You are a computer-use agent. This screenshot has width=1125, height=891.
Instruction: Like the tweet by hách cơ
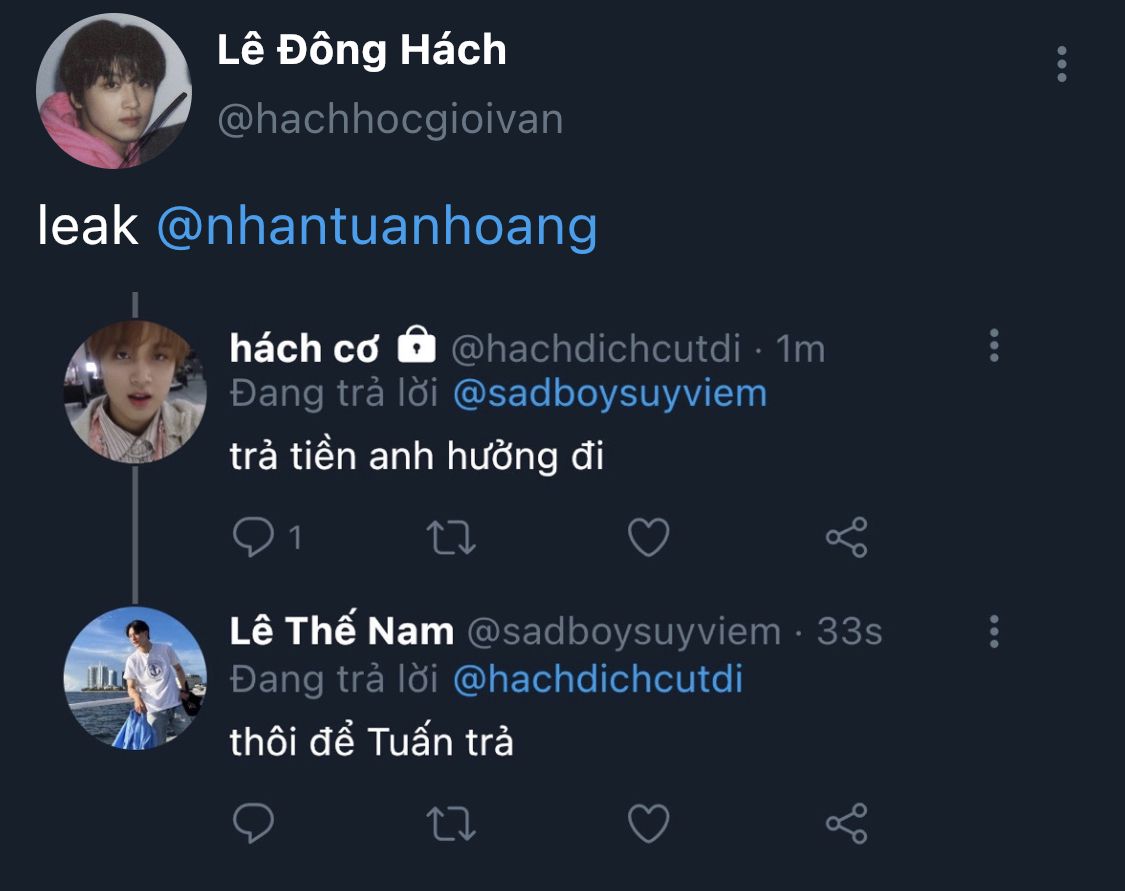pos(648,538)
